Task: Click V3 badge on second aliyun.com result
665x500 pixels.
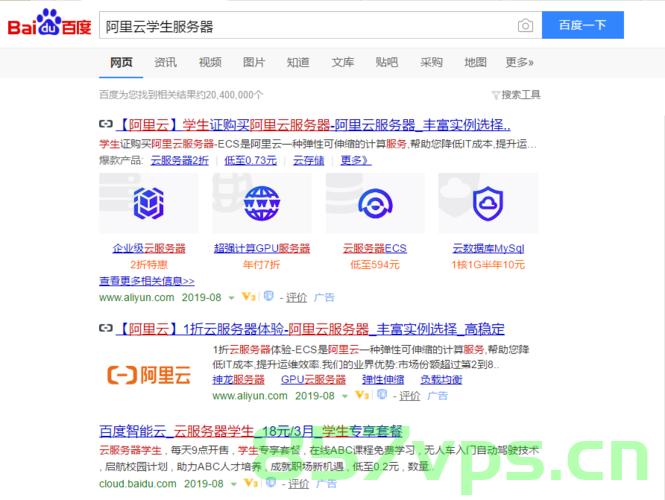Action: coord(362,395)
